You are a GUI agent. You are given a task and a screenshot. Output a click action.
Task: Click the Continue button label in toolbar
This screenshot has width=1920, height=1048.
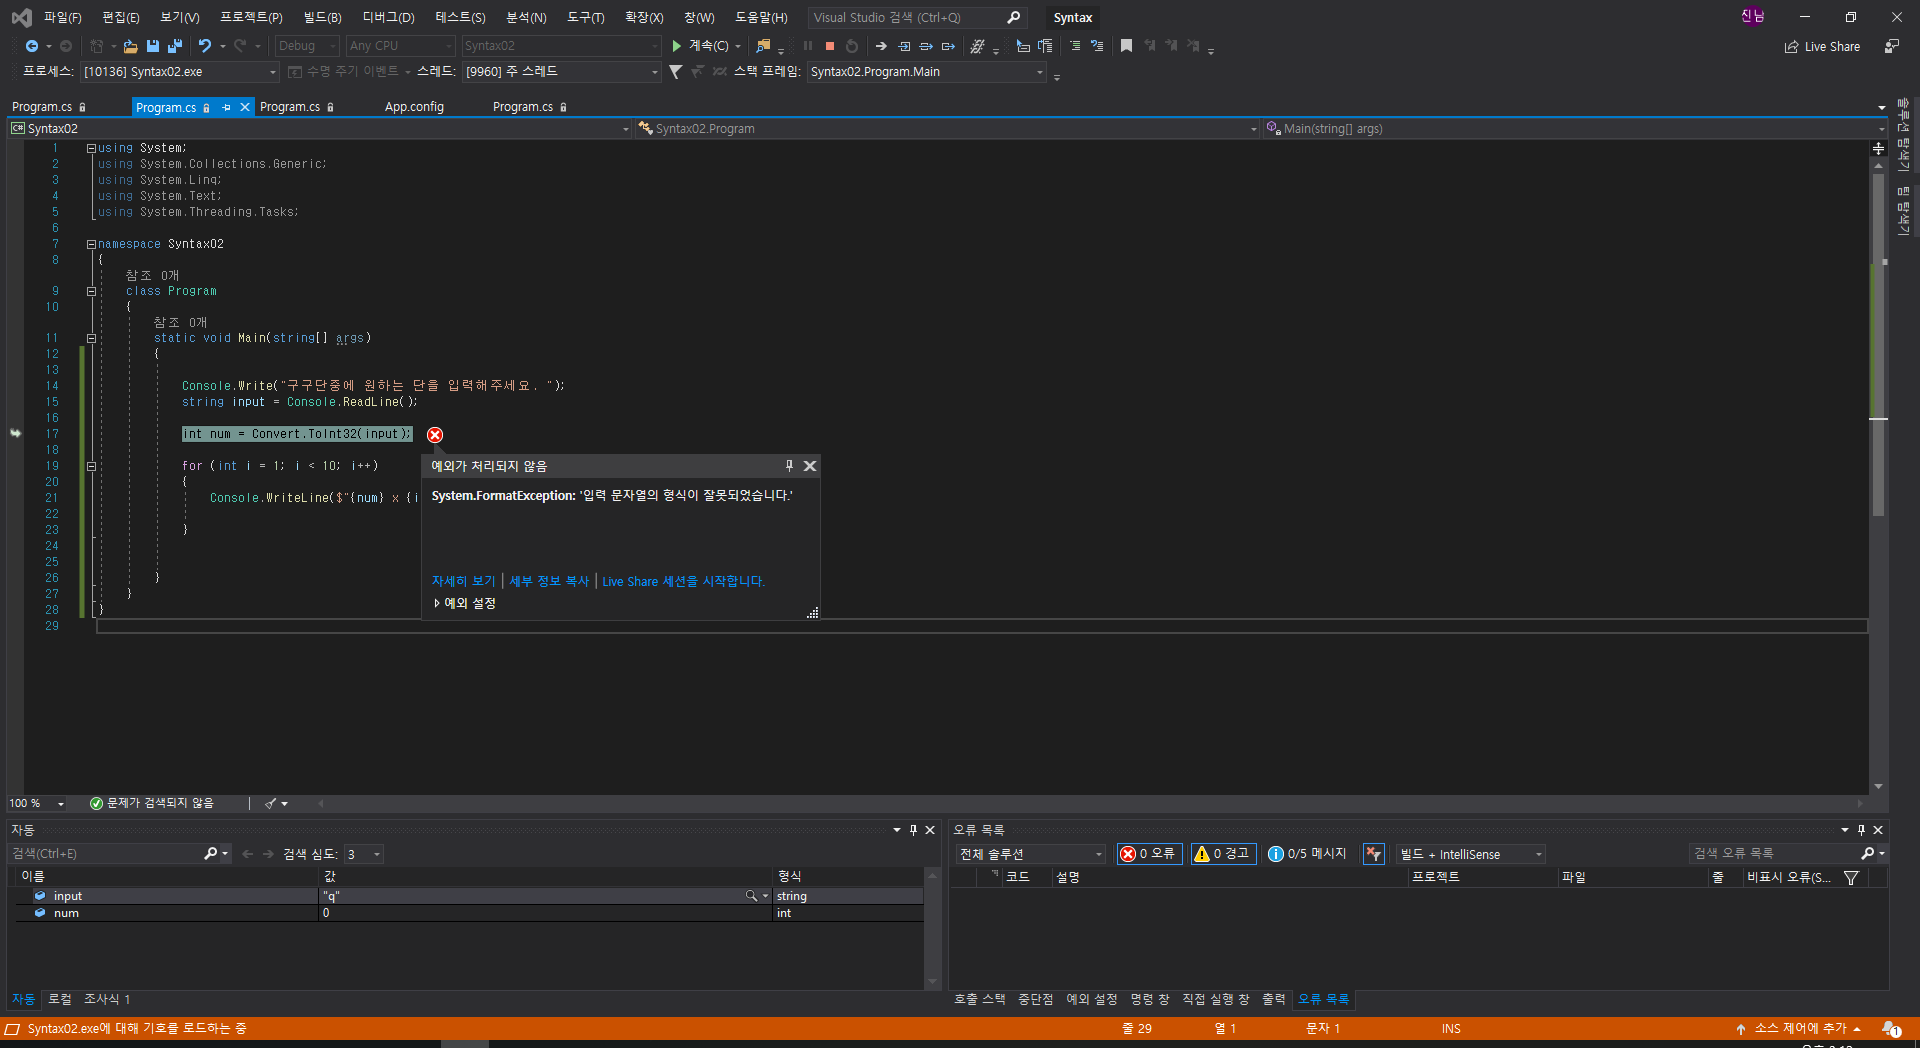point(708,46)
